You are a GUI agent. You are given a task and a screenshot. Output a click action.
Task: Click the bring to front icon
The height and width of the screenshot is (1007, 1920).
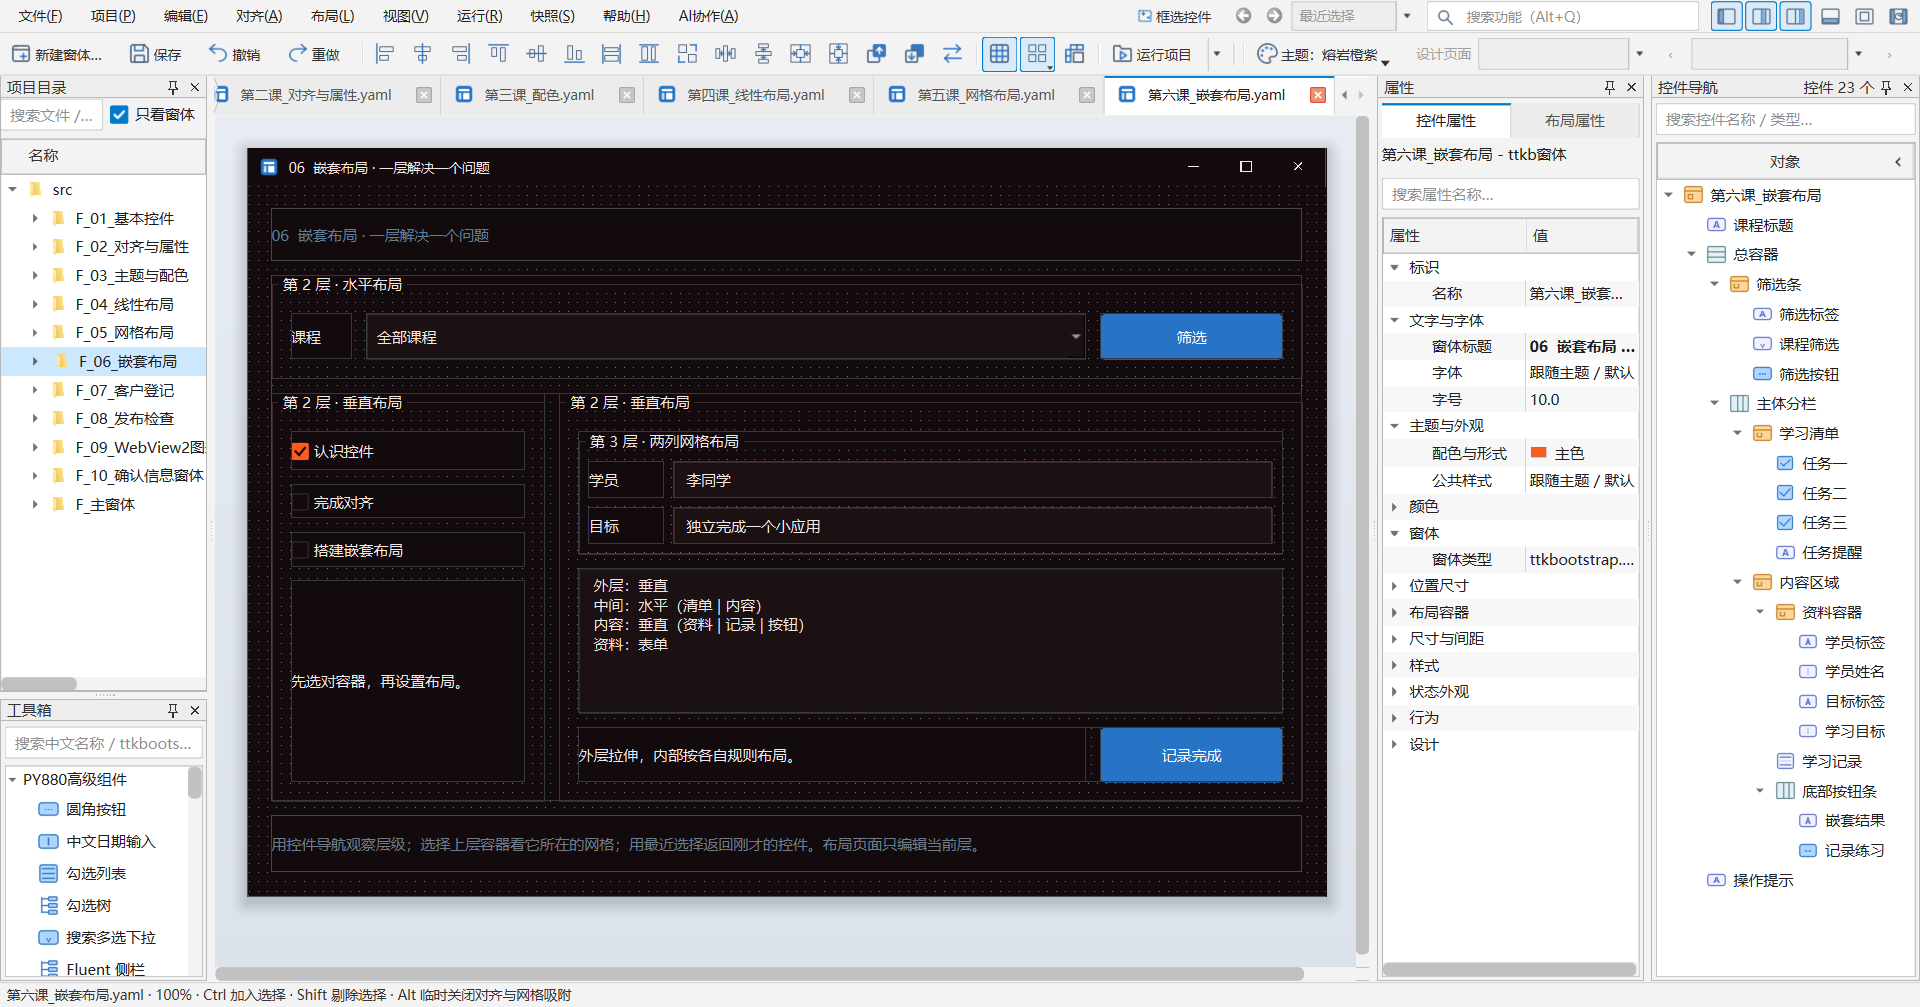click(x=877, y=54)
